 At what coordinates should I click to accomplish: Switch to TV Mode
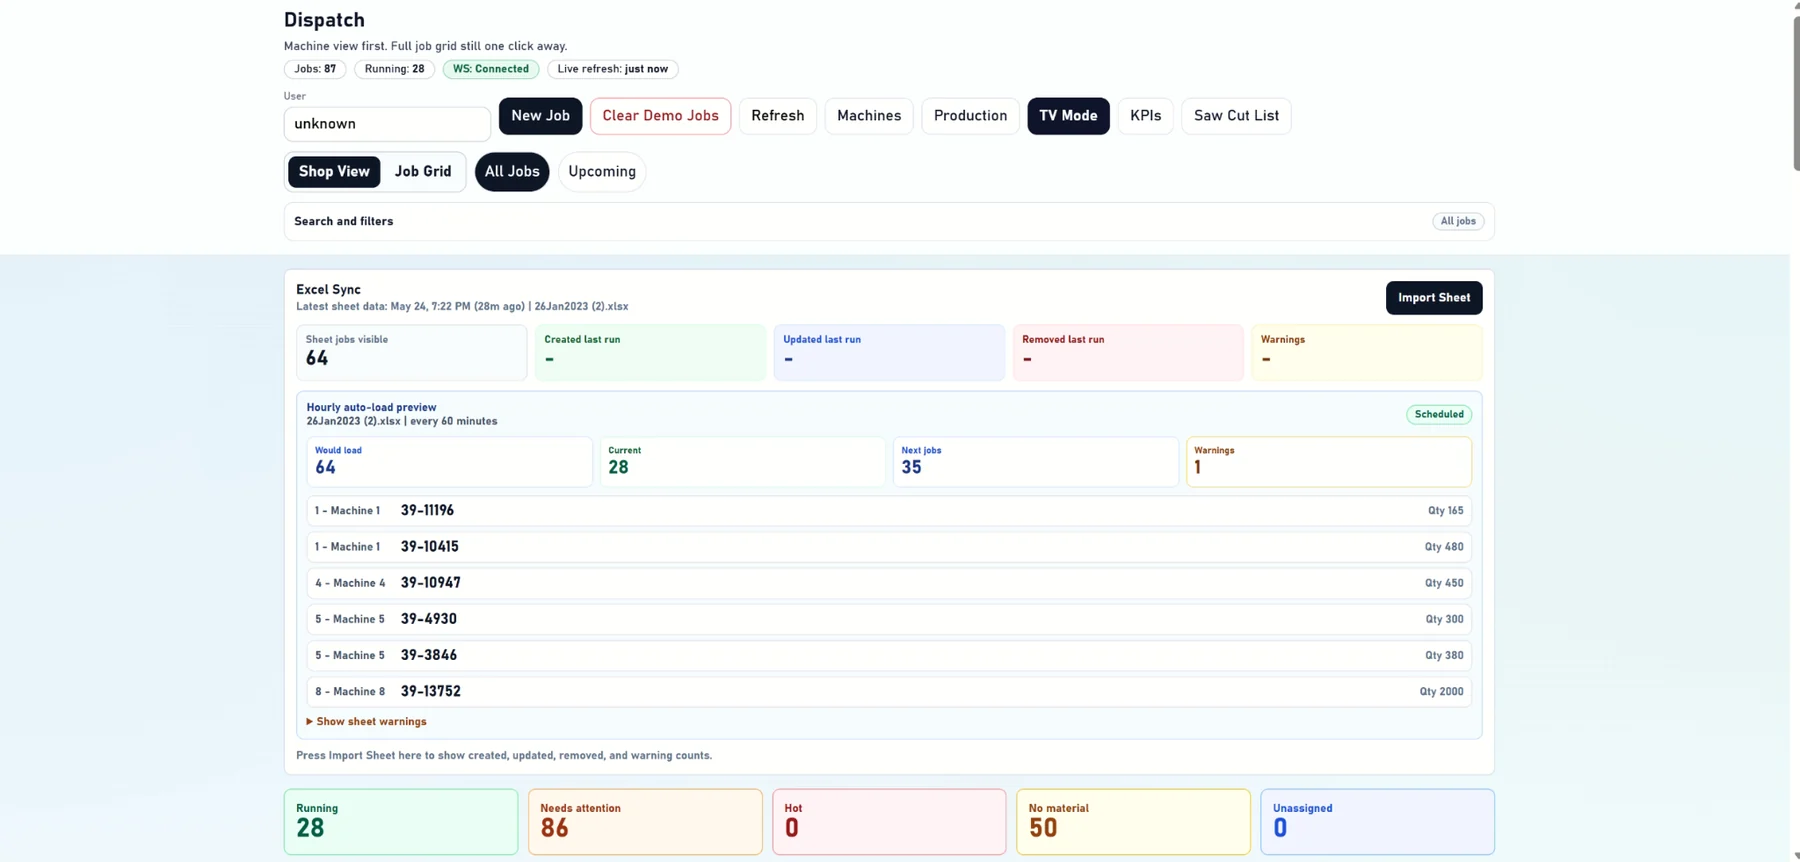[x=1068, y=116]
